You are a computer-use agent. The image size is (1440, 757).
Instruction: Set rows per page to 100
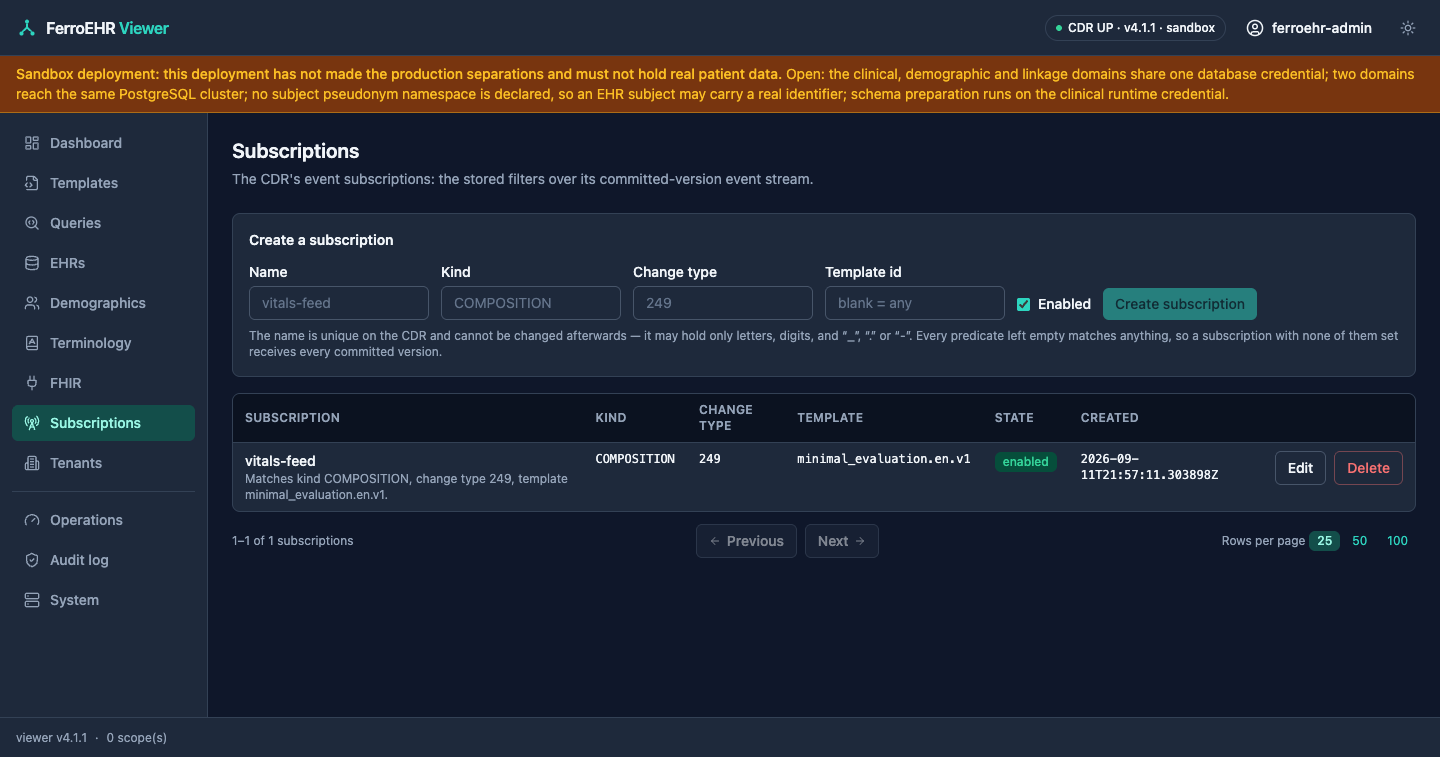1397,541
